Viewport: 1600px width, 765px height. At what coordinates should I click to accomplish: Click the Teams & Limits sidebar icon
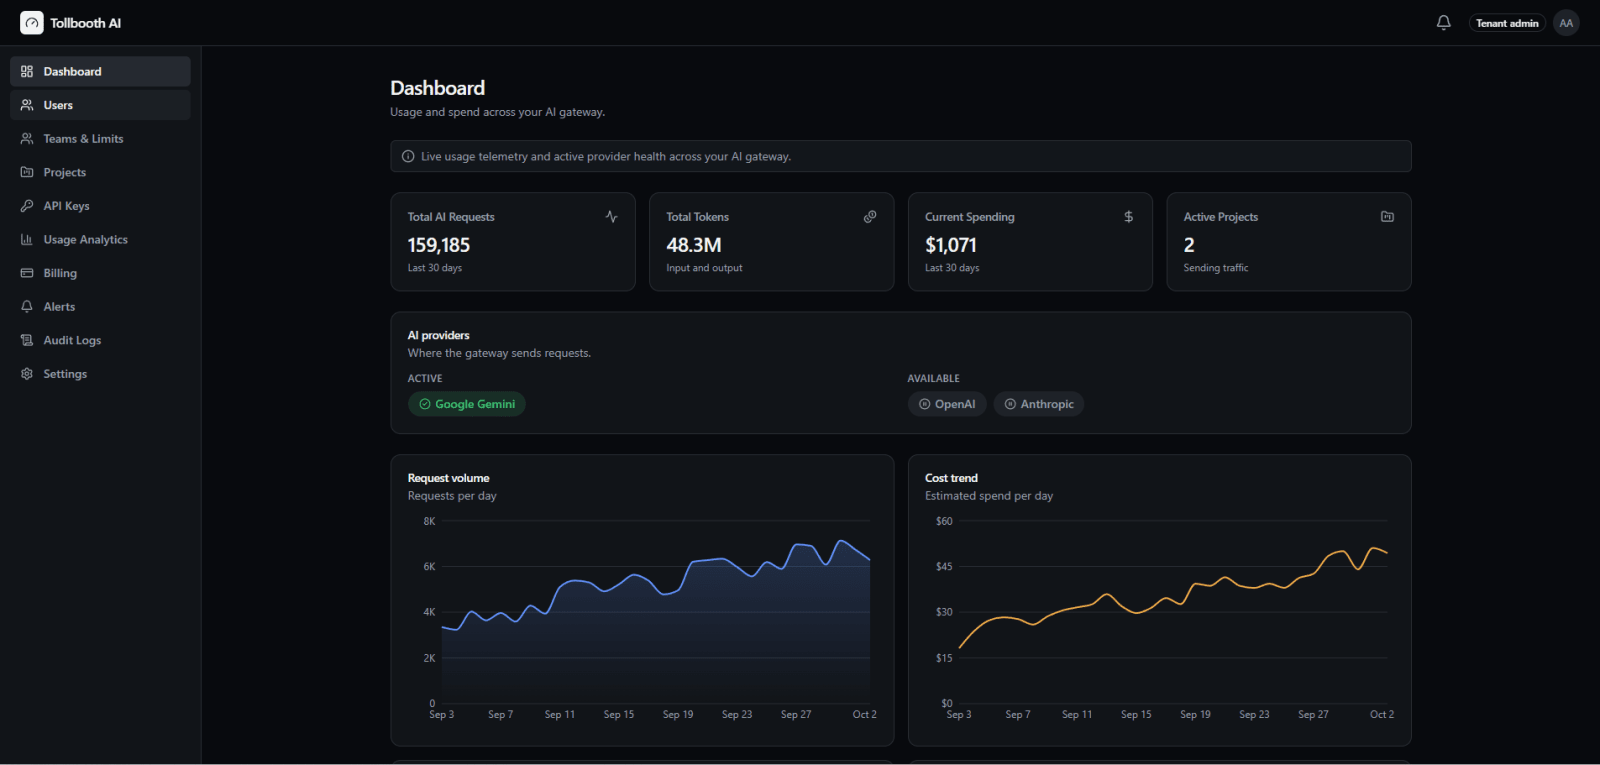27,139
